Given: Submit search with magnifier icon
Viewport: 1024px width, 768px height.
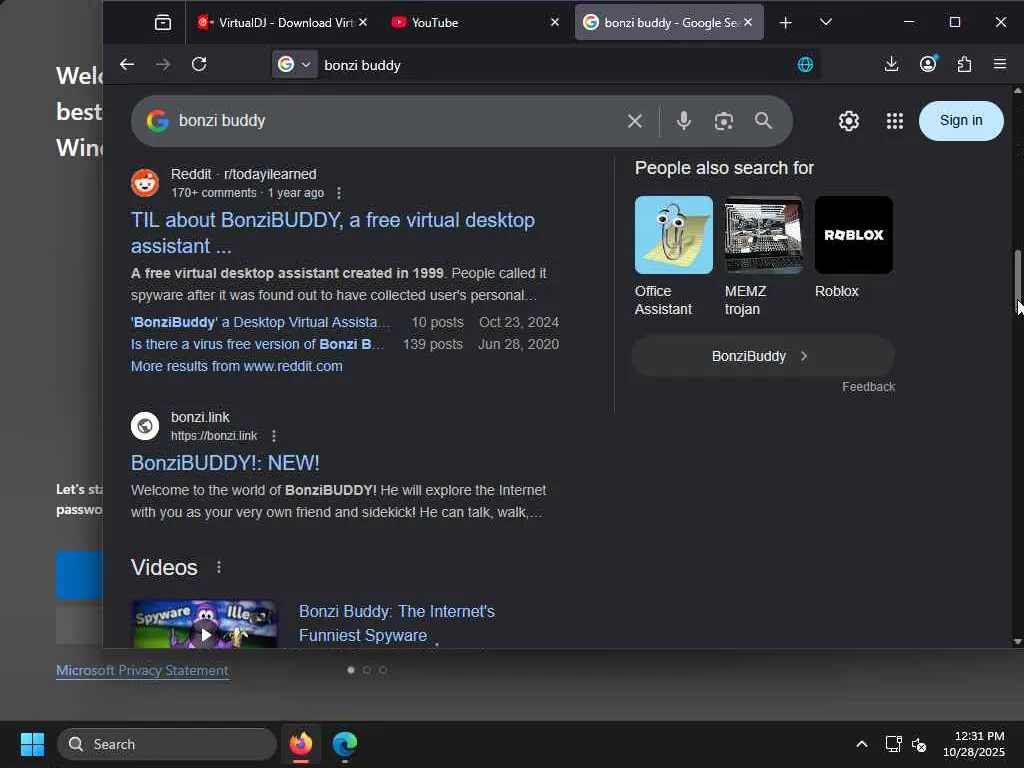Looking at the screenshot, I should (x=763, y=121).
